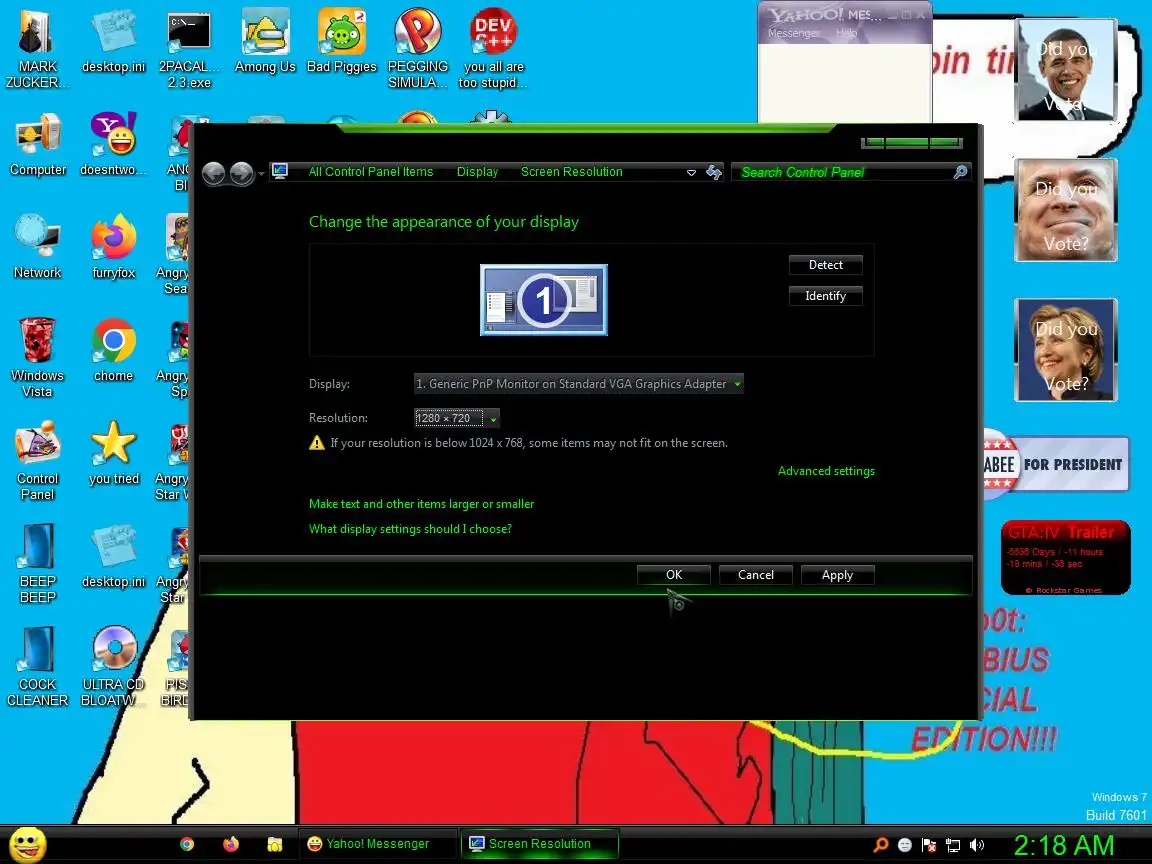The width and height of the screenshot is (1152, 864).
Task: Expand the recent pages arrow beside Forward
Action: tap(261, 174)
